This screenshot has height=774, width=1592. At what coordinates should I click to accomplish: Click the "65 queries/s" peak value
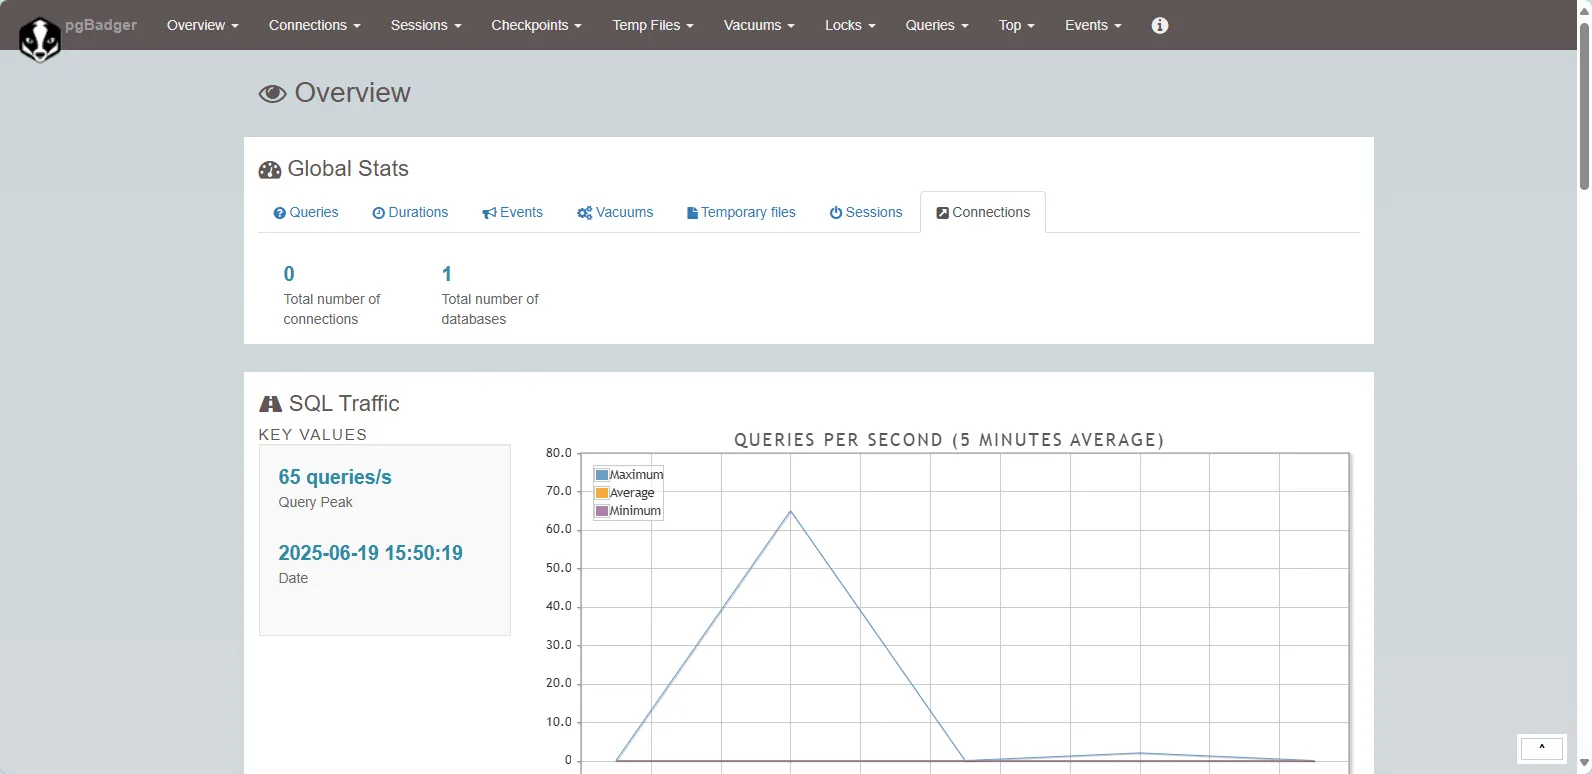(335, 478)
